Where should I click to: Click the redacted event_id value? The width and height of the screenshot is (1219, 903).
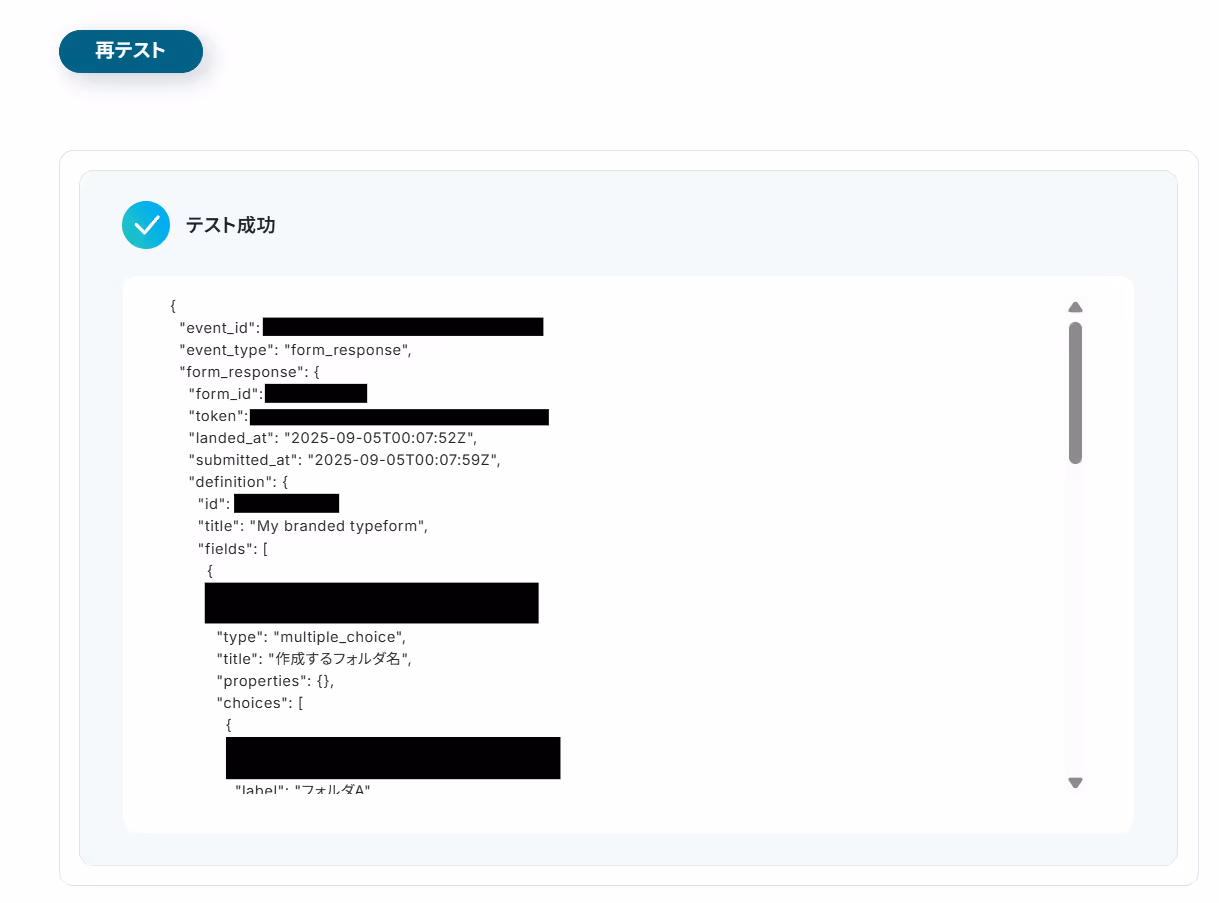(403, 327)
